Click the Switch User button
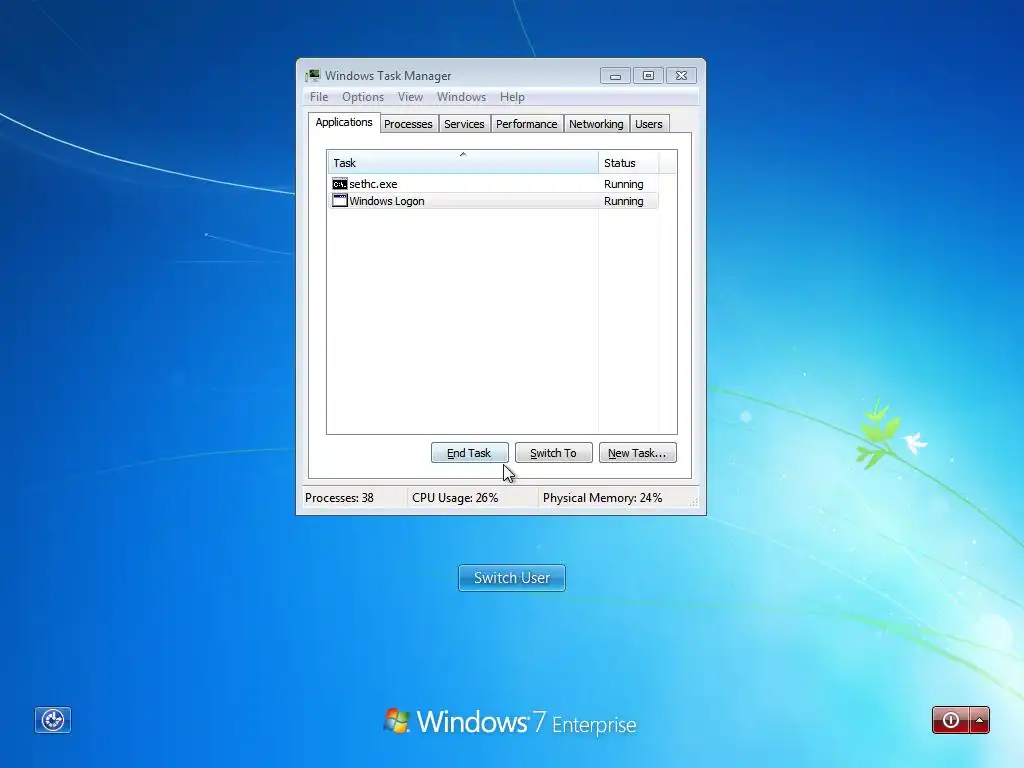Viewport: 1024px width, 768px height. click(512, 578)
